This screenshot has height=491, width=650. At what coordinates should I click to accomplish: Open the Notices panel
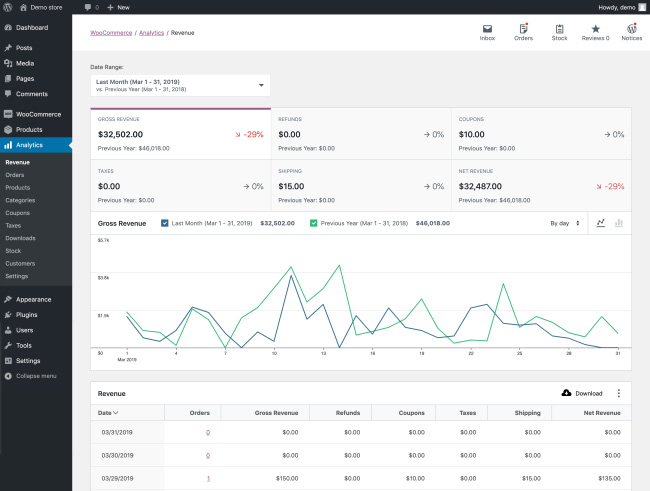click(631, 32)
